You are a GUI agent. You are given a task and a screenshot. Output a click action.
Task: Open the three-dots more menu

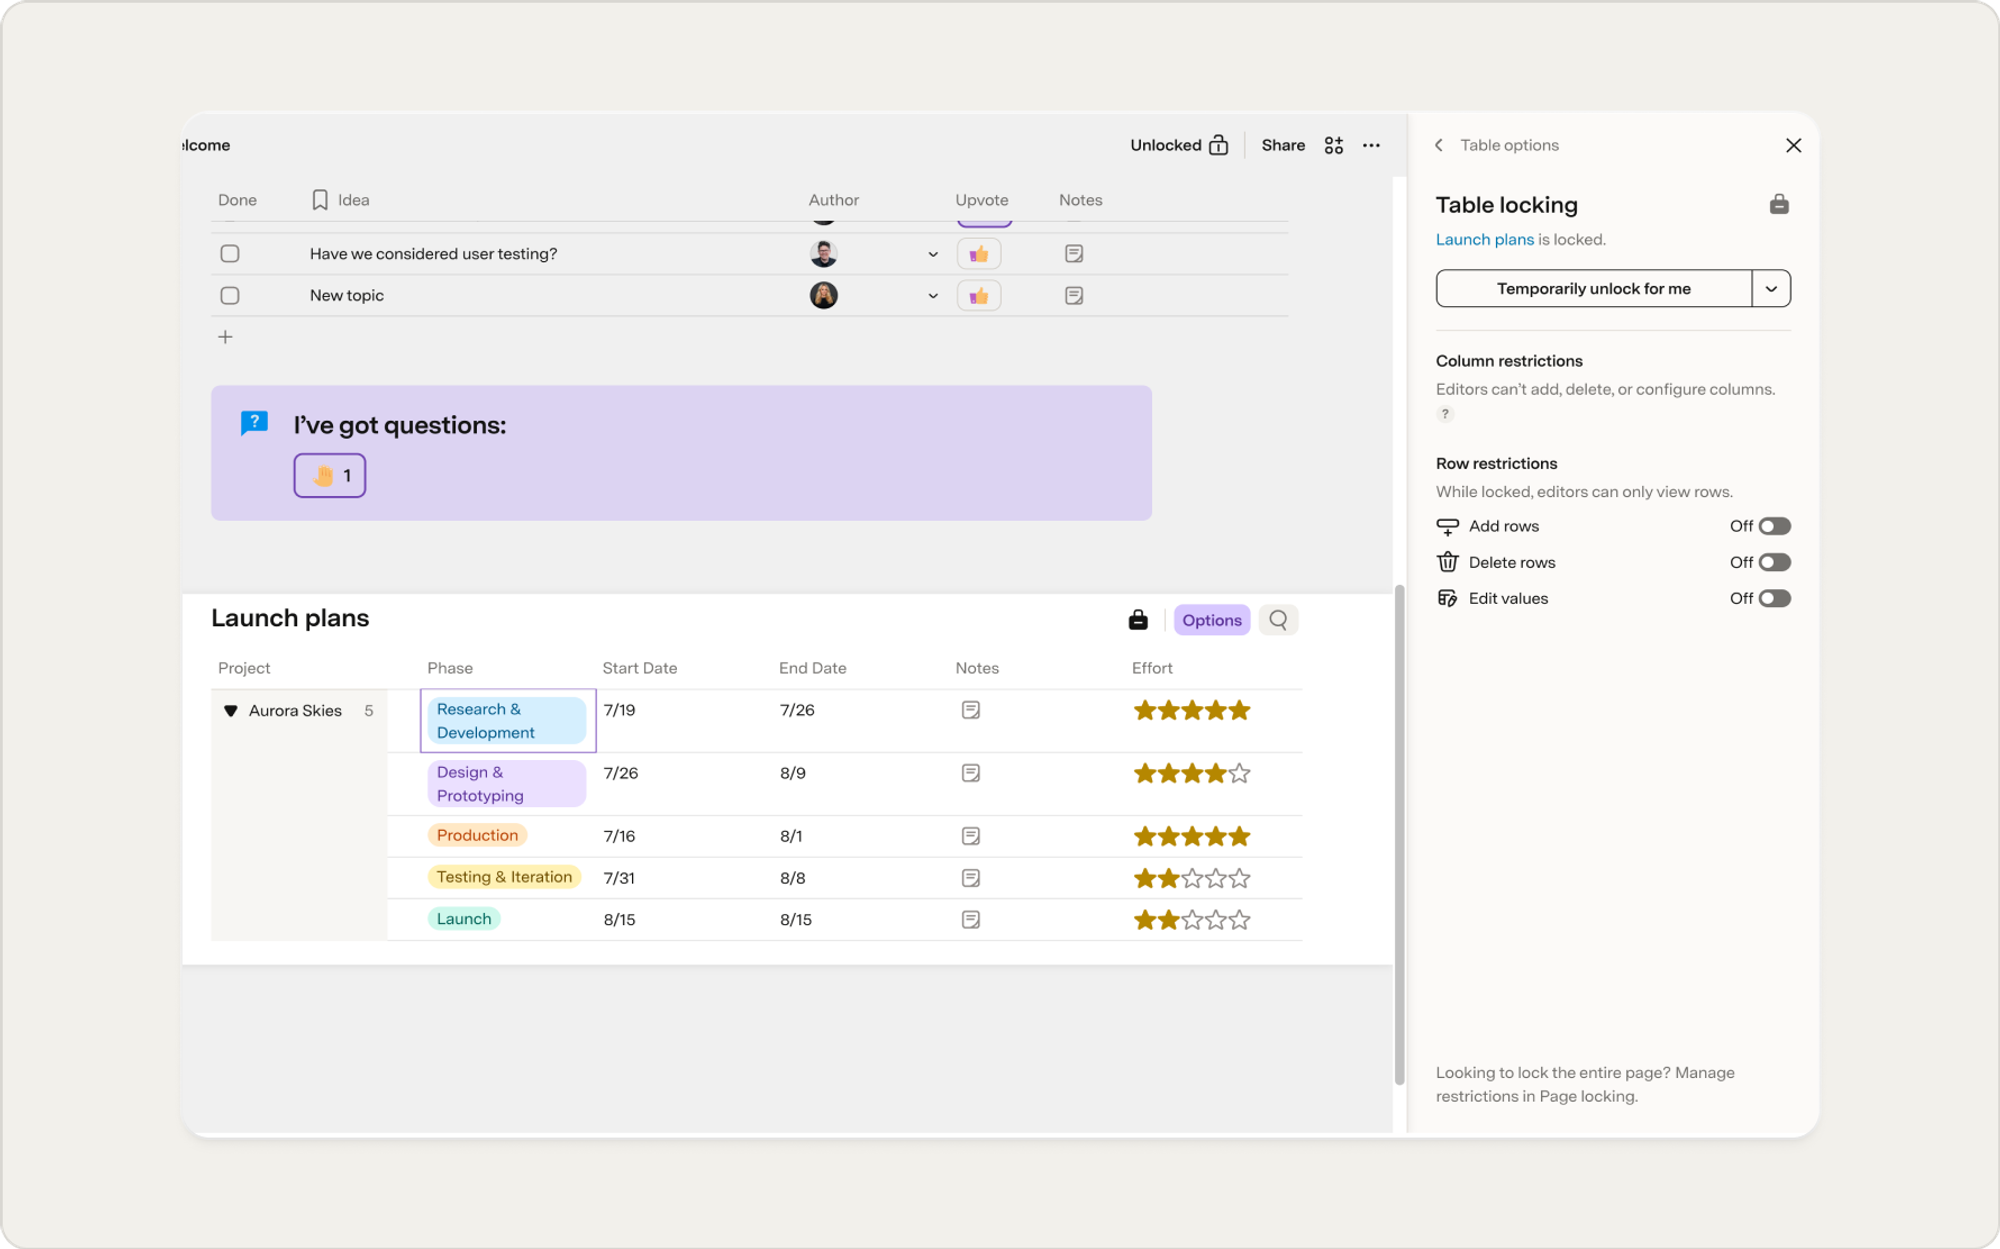click(x=1372, y=145)
